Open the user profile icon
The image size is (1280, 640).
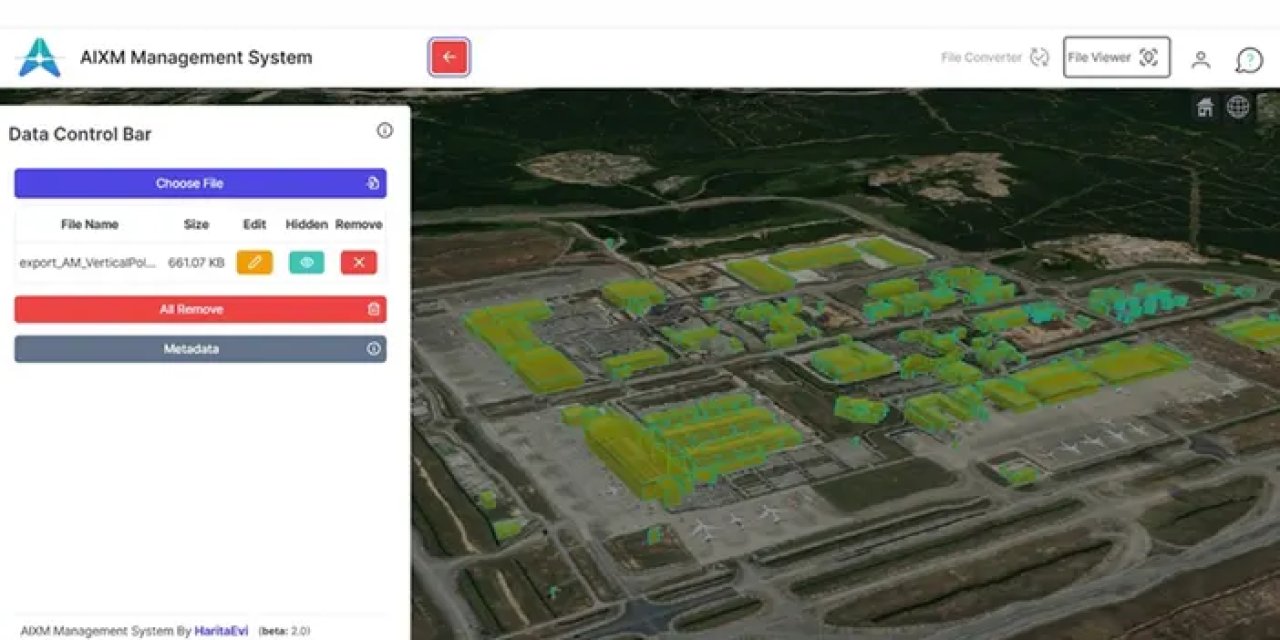coord(1200,60)
